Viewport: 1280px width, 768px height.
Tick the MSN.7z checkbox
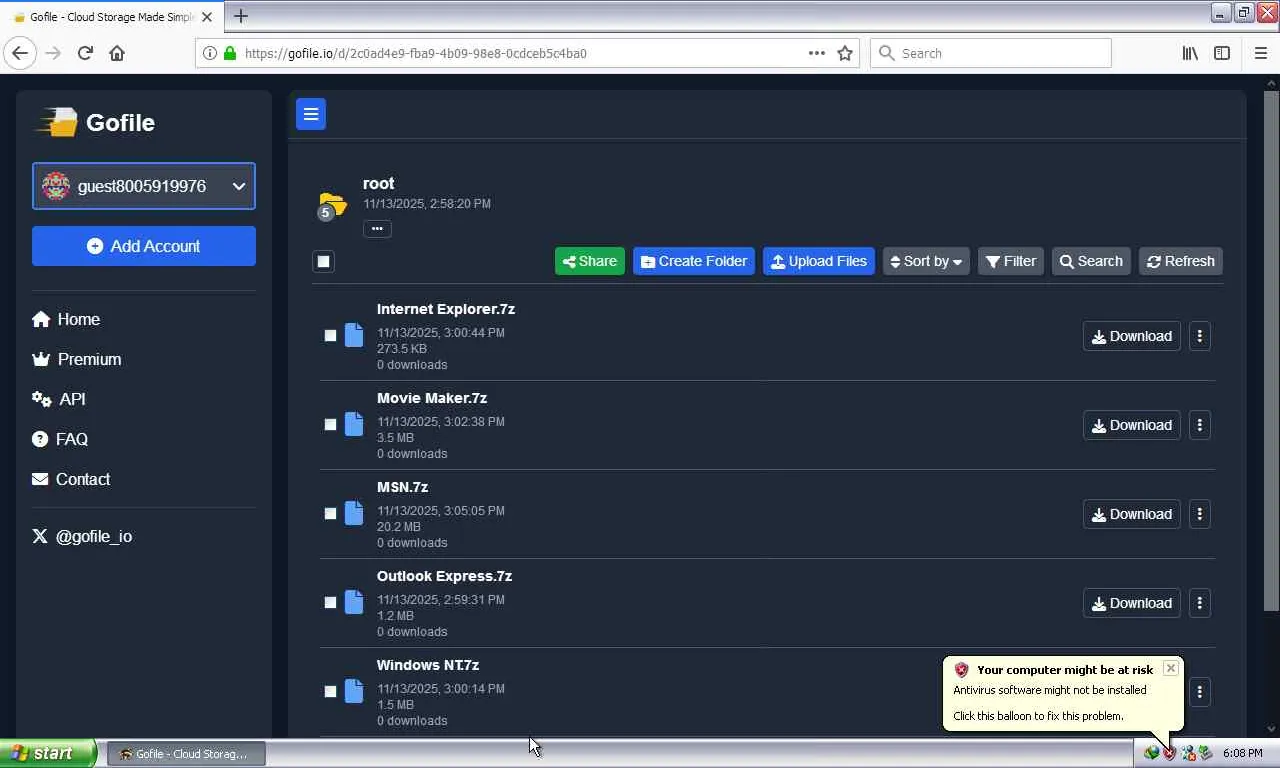330,514
